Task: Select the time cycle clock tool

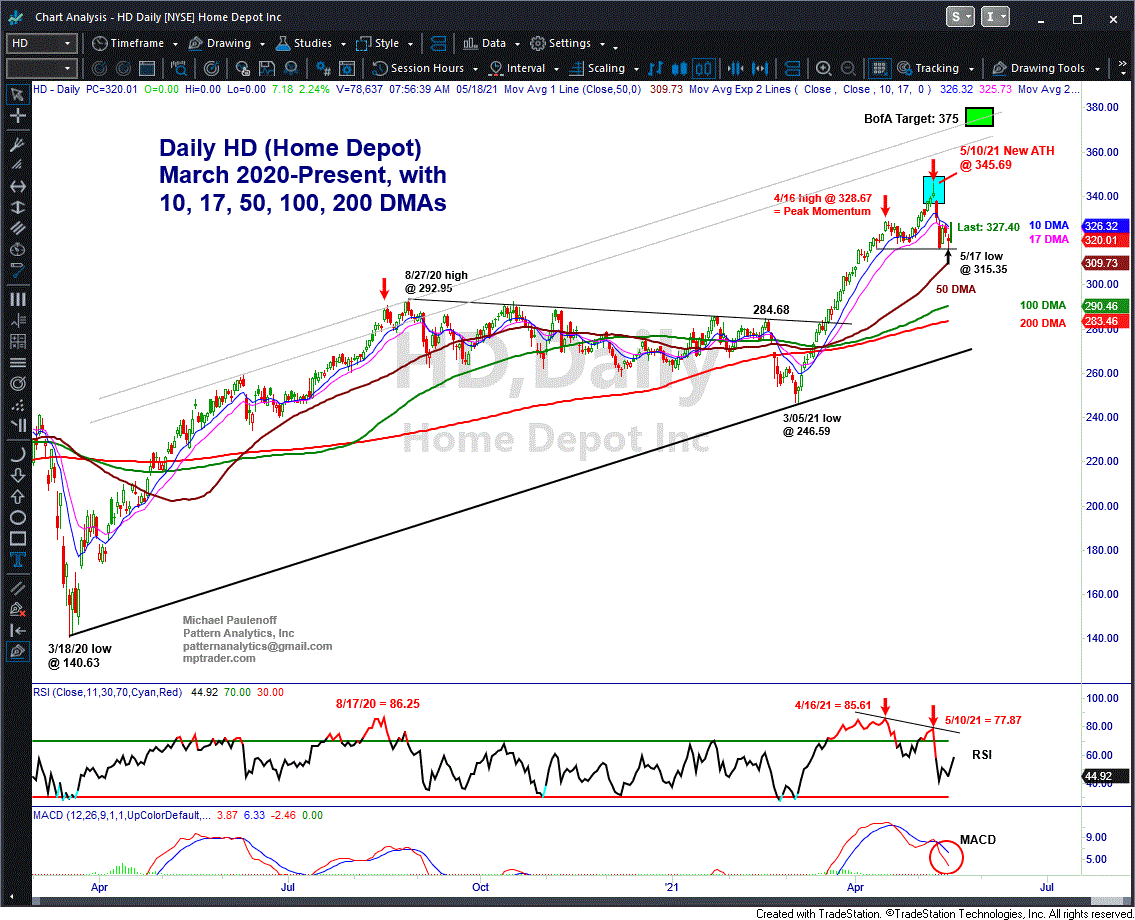Action: click(x=17, y=249)
